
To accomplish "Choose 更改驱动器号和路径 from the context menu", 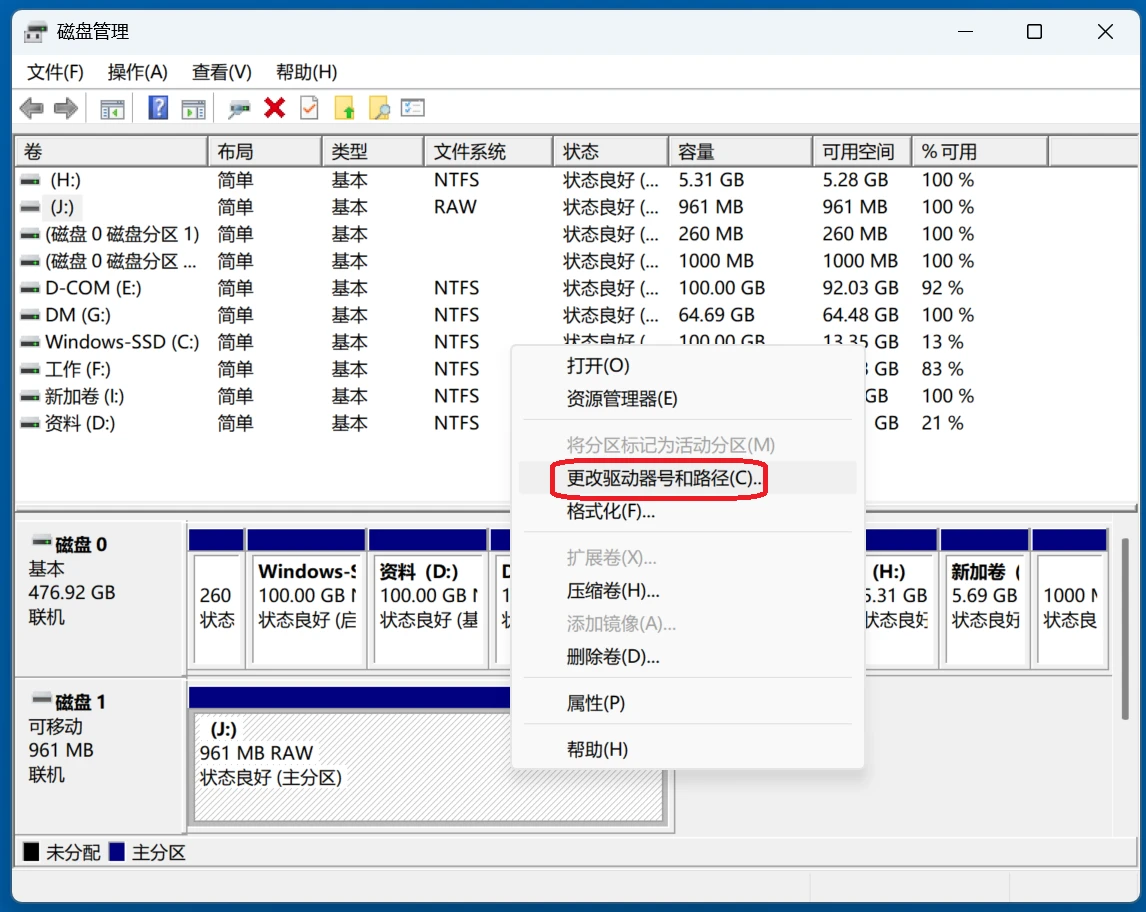I will tap(654, 479).
